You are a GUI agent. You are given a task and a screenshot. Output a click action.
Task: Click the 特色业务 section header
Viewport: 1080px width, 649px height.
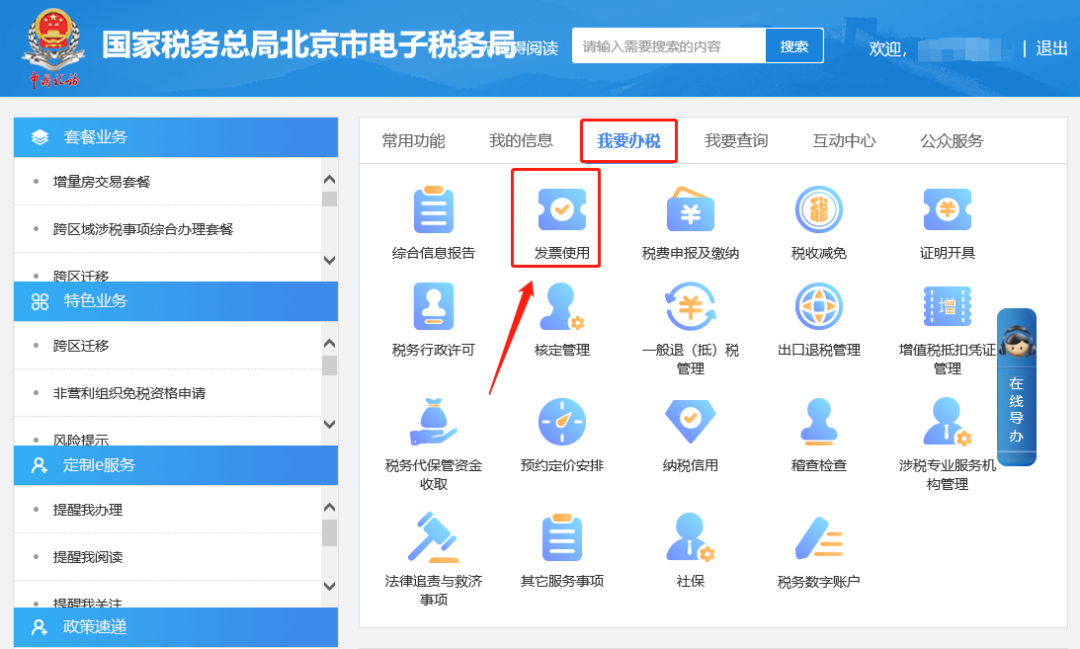[x=176, y=301]
